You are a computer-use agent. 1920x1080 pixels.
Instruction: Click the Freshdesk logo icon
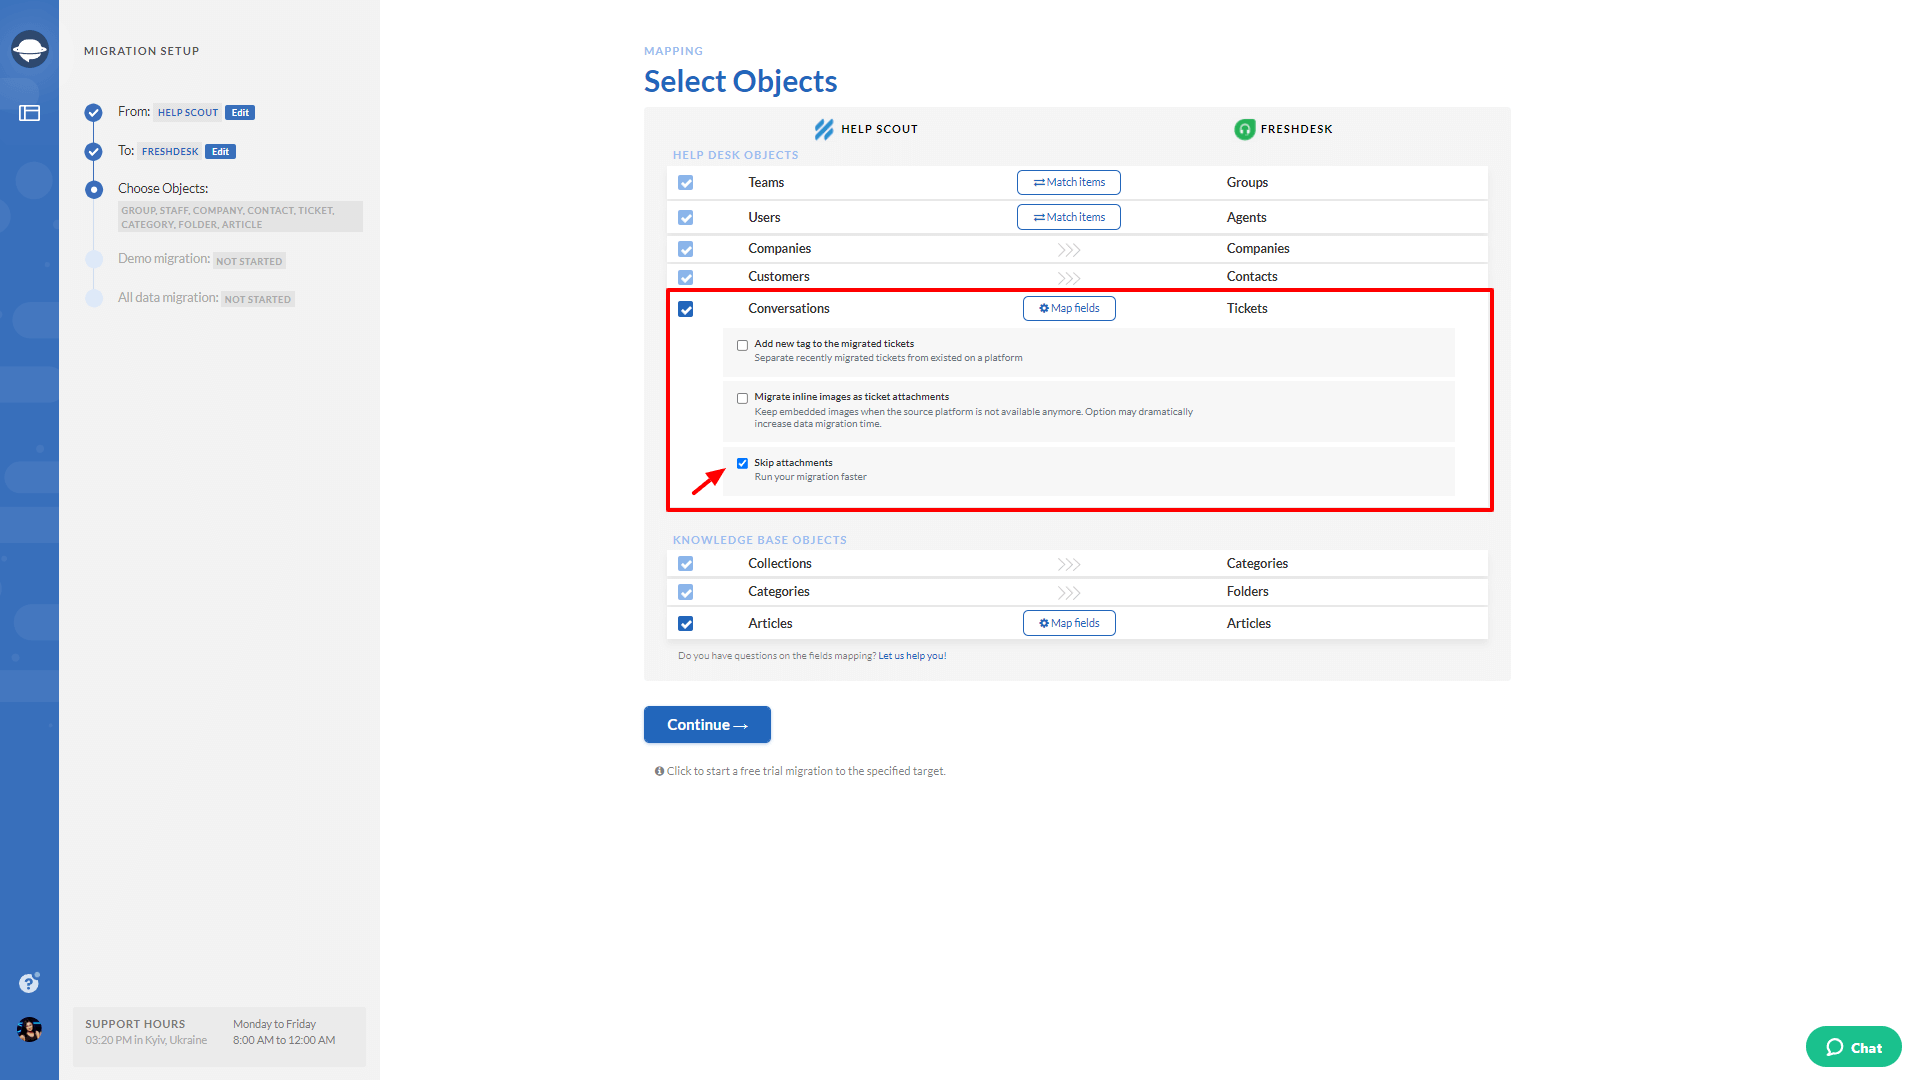(1244, 129)
